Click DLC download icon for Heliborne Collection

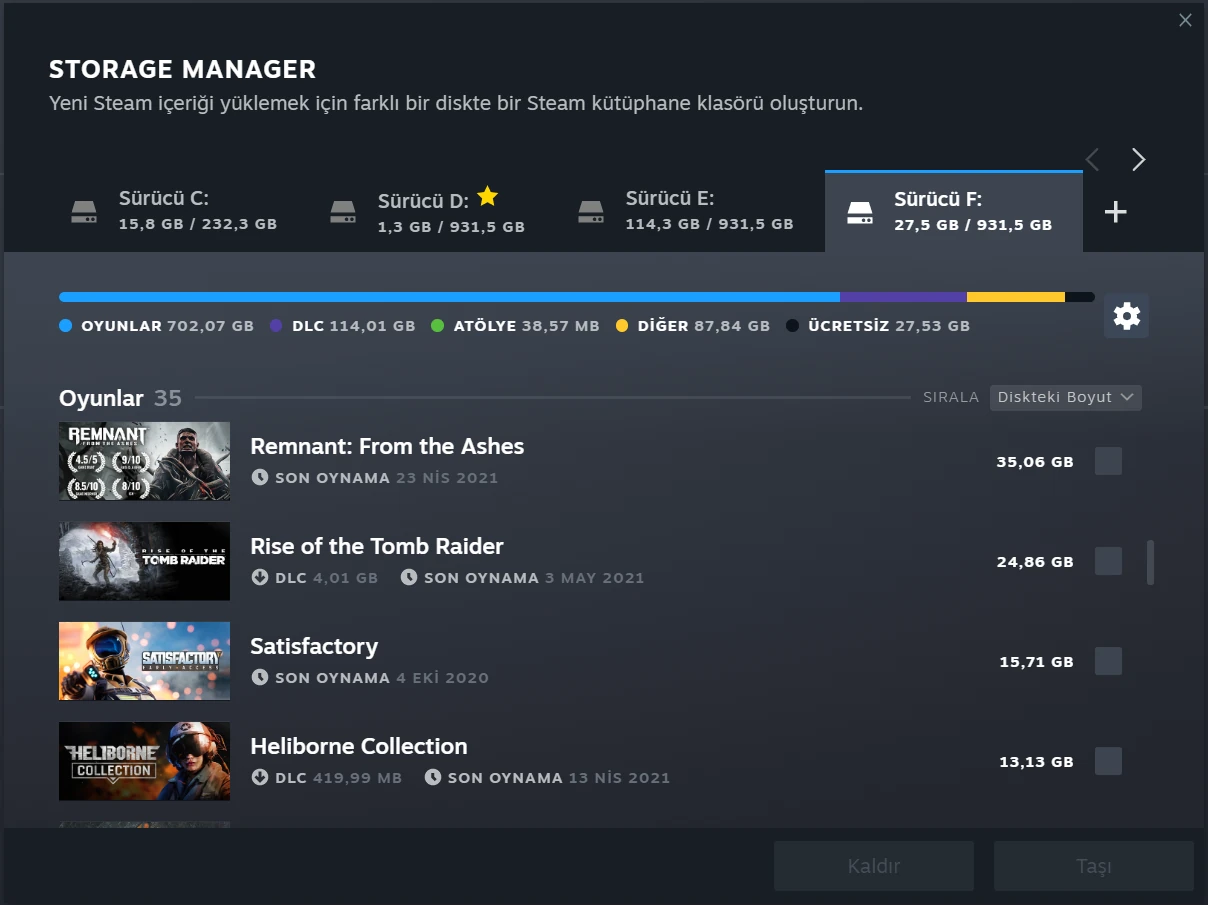click(259, 777)
